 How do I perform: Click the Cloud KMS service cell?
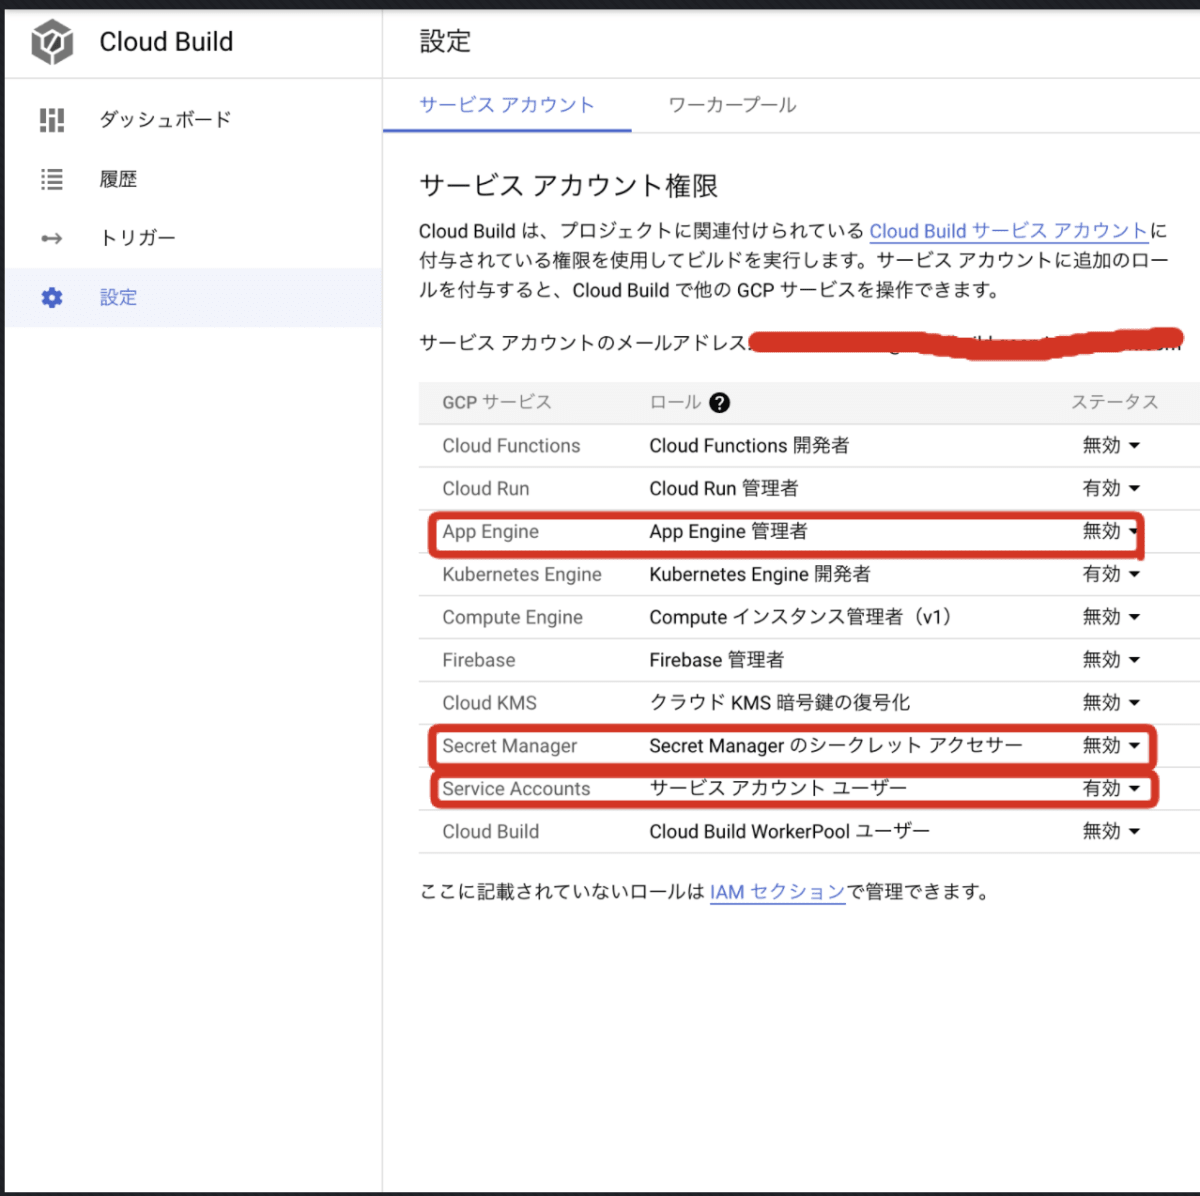point(489,704)
